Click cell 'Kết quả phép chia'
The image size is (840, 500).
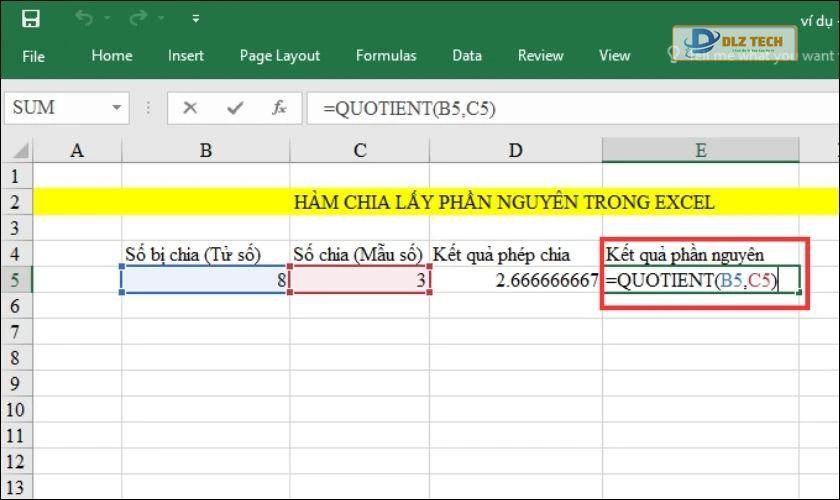pyautogui.click(x=516, y=254)
